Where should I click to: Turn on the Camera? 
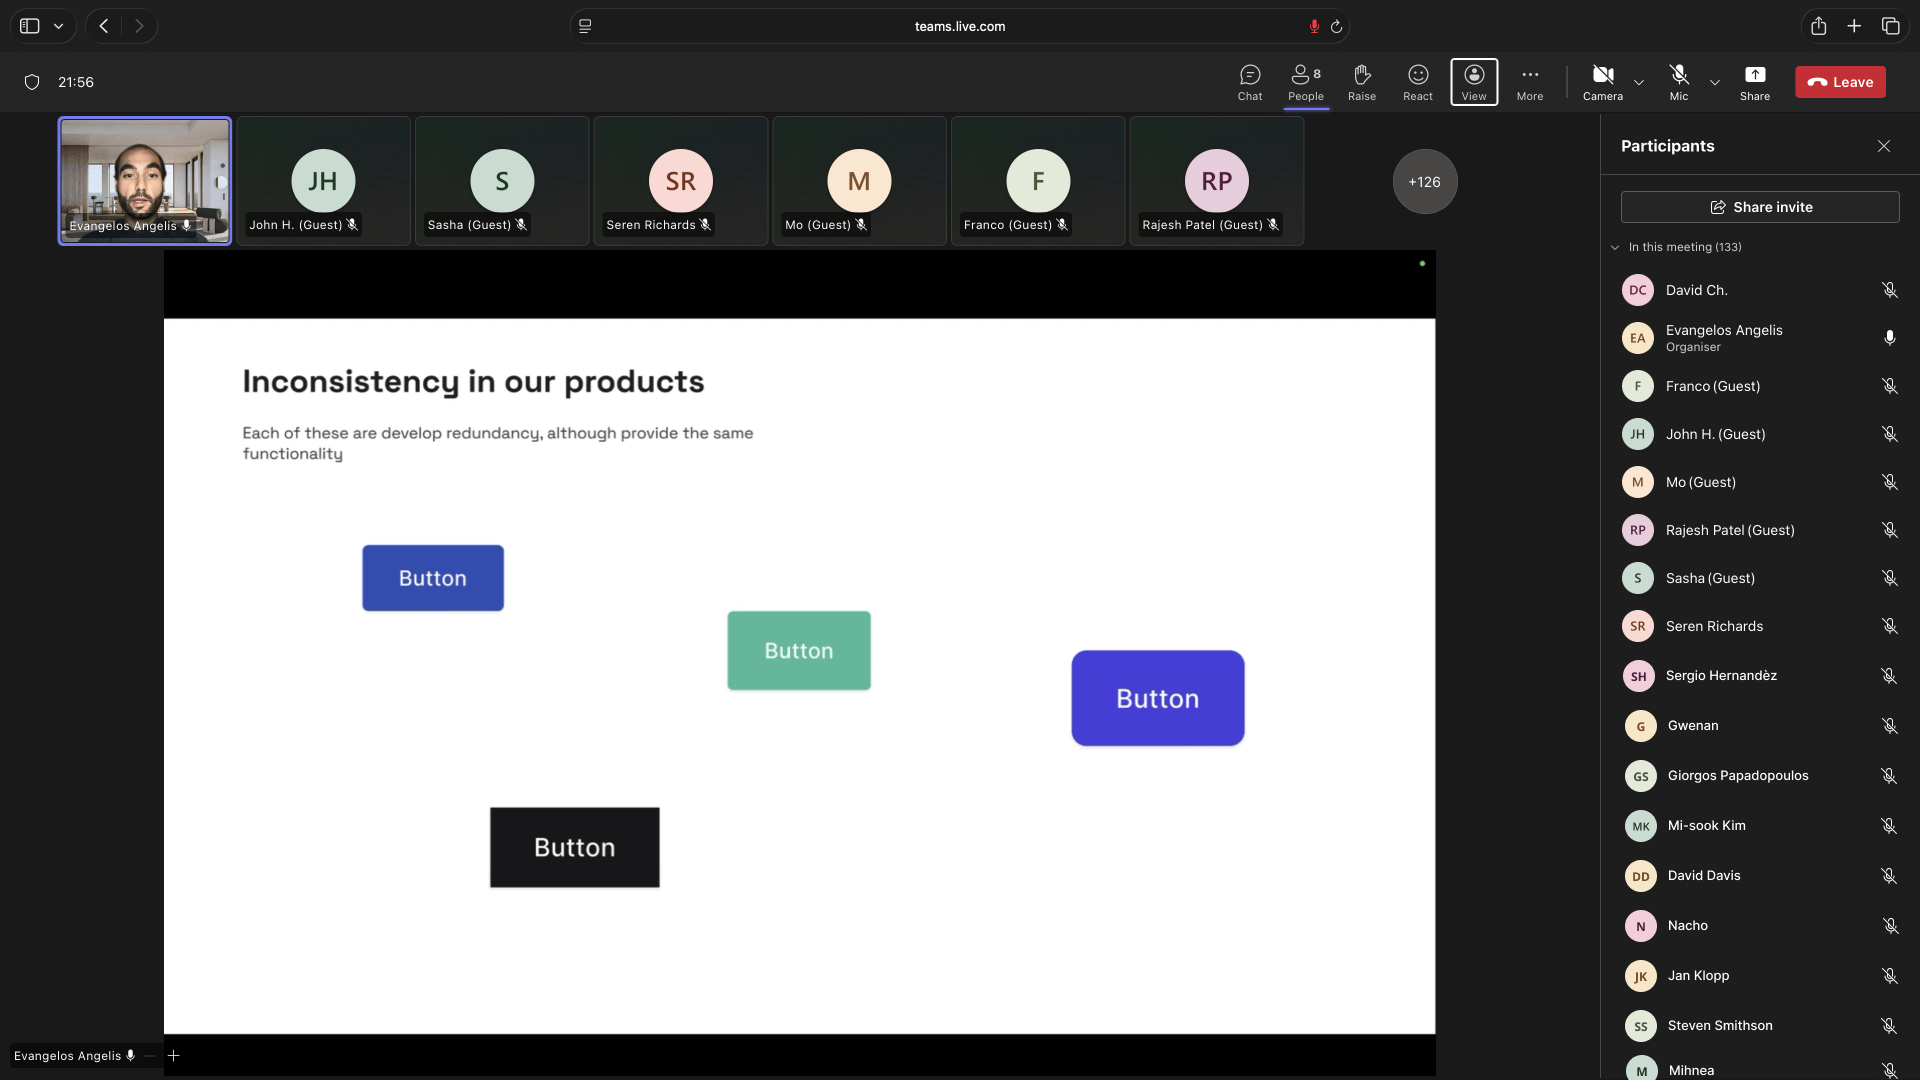point(1602,82)
